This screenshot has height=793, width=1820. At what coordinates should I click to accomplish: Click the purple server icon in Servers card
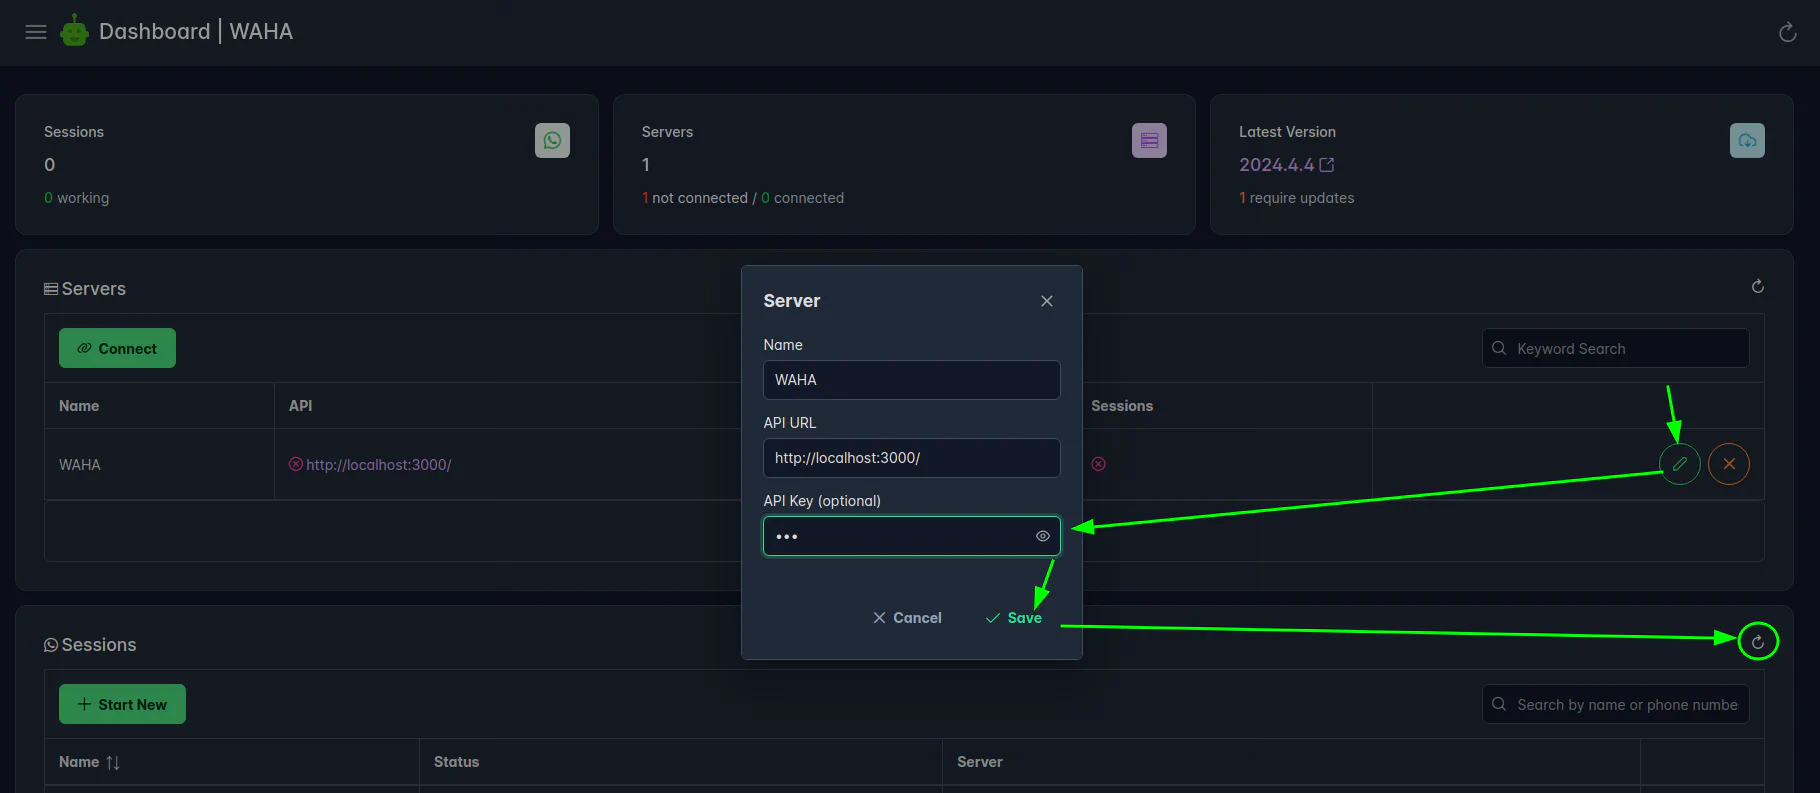pos(1149,141)
